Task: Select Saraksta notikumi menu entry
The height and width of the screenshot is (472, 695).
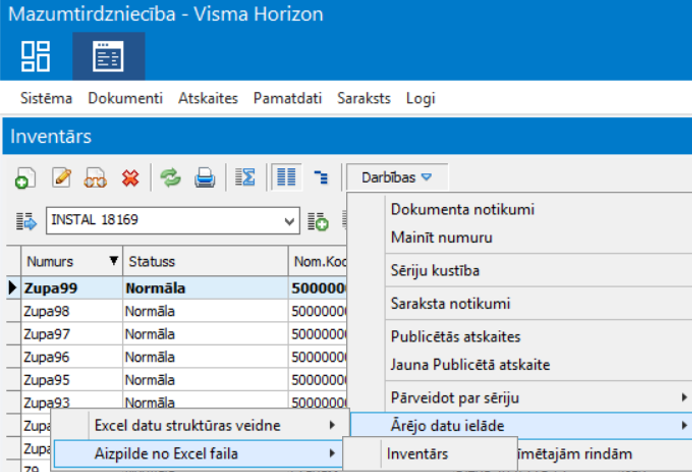Action: 450,304
